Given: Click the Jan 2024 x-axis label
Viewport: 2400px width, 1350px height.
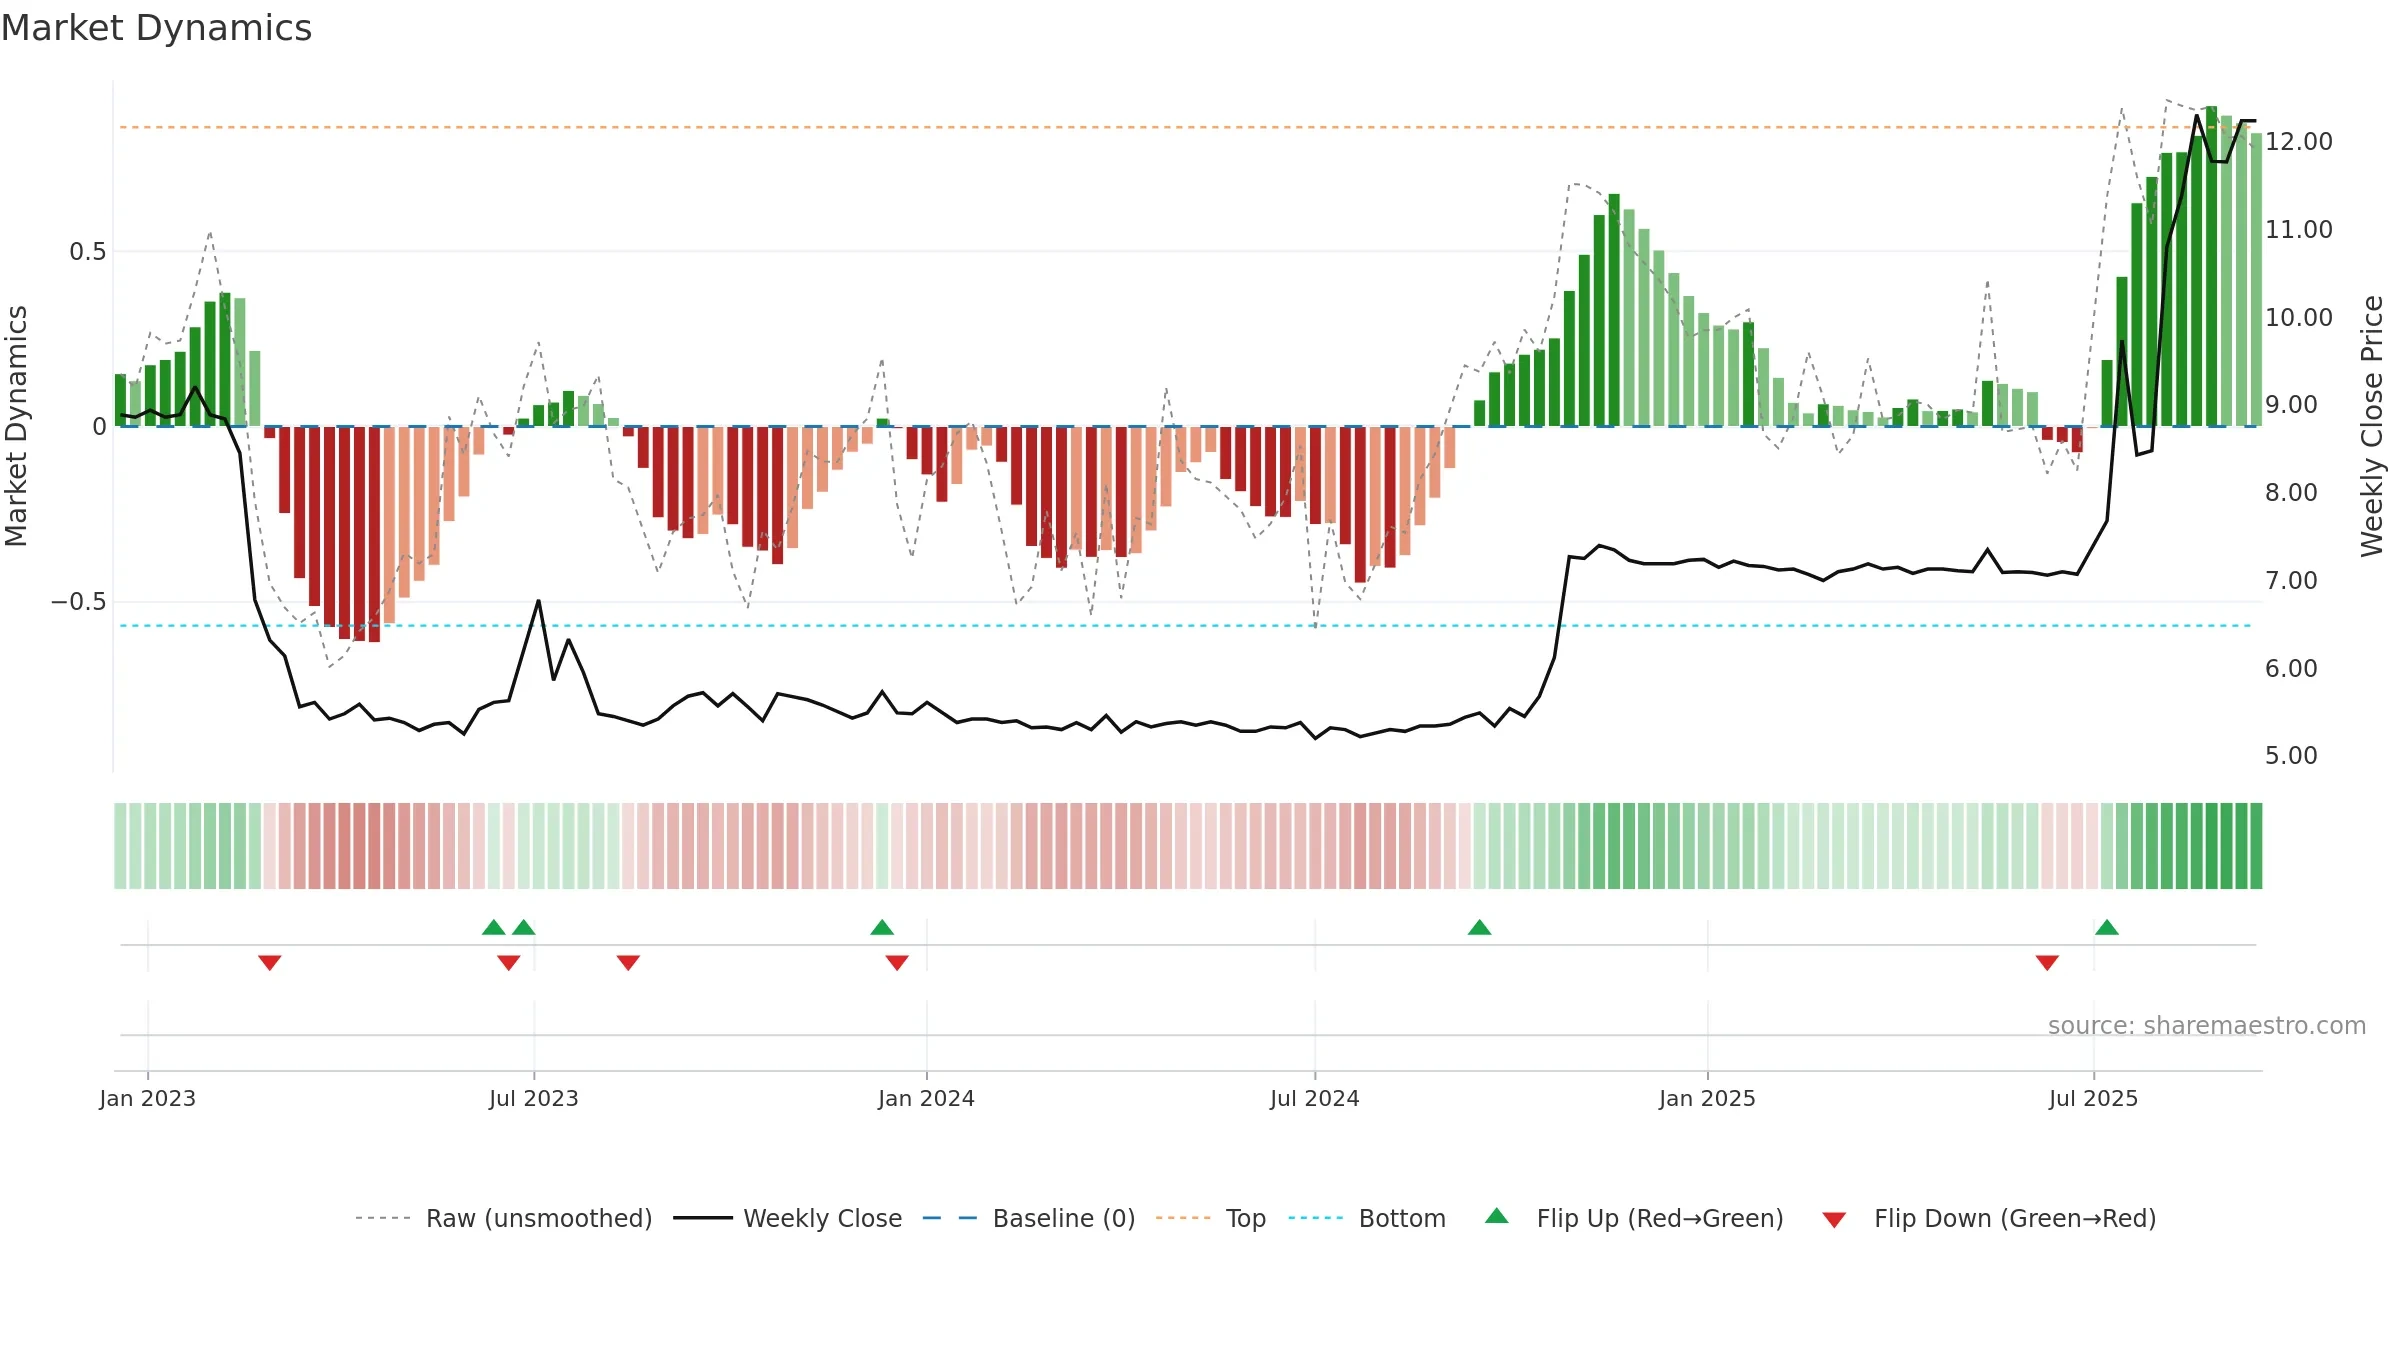Looking at the screenshot, I should click(x=927, y=1098).
